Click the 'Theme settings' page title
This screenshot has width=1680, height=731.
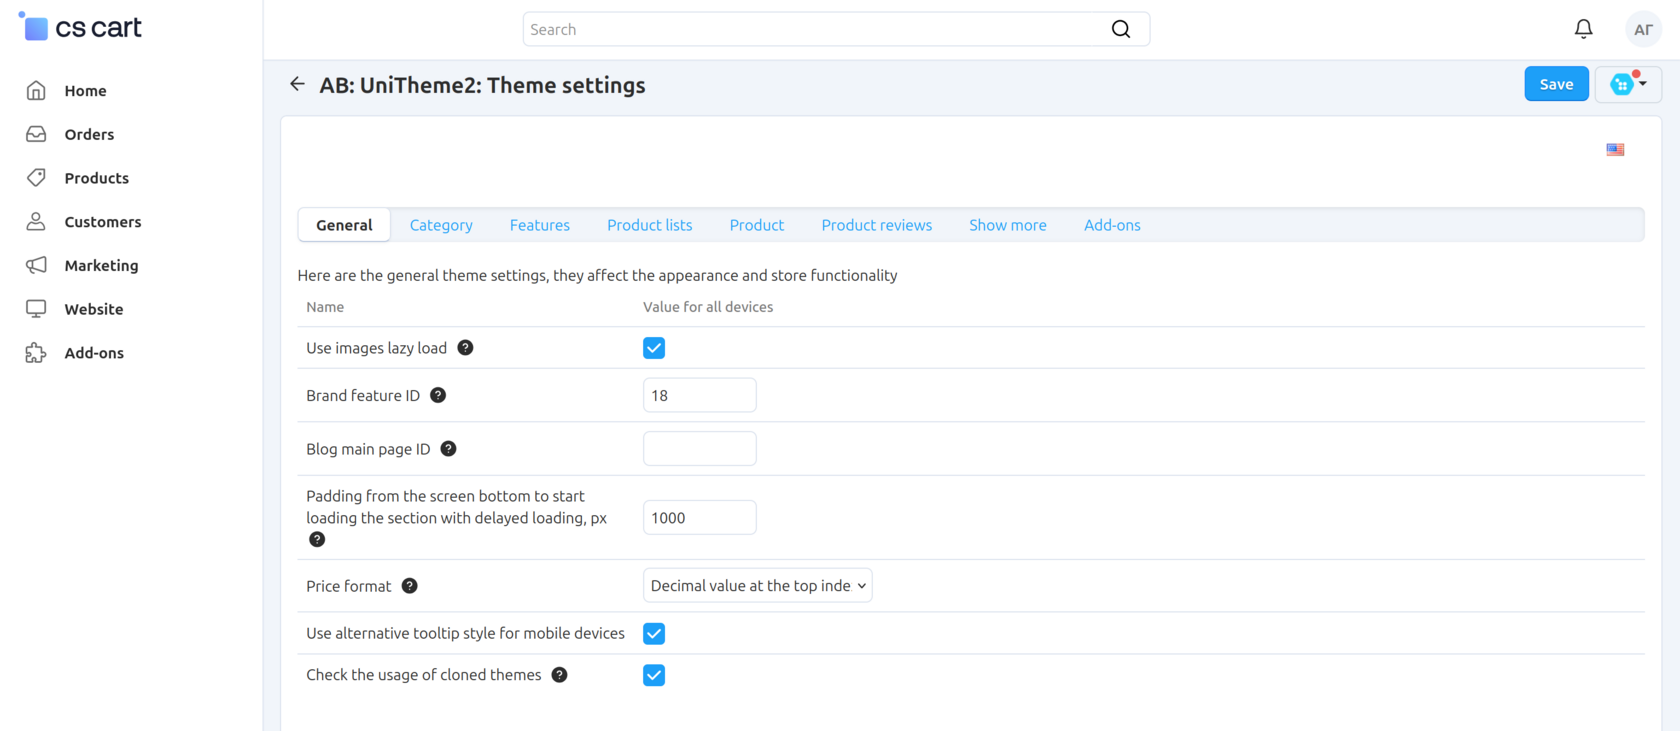(x=482, y=85)
